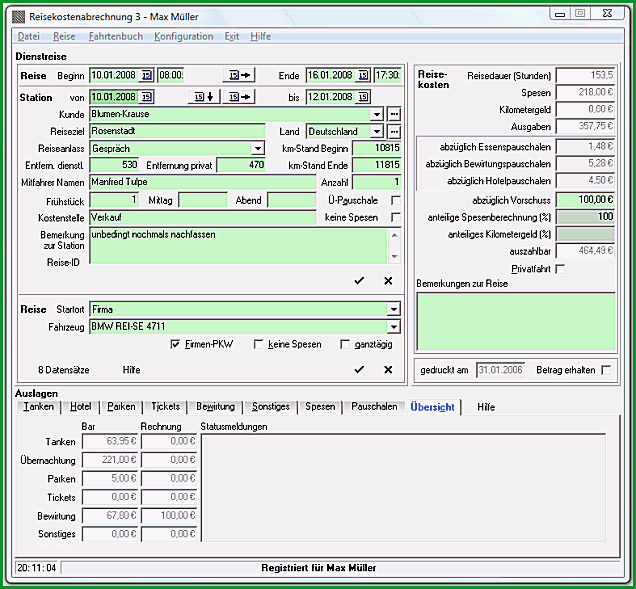Click calendar-arrow button next to Beginn time
Image resolution: width=636 pixels, height=589 pixels.
pos(238,75)
